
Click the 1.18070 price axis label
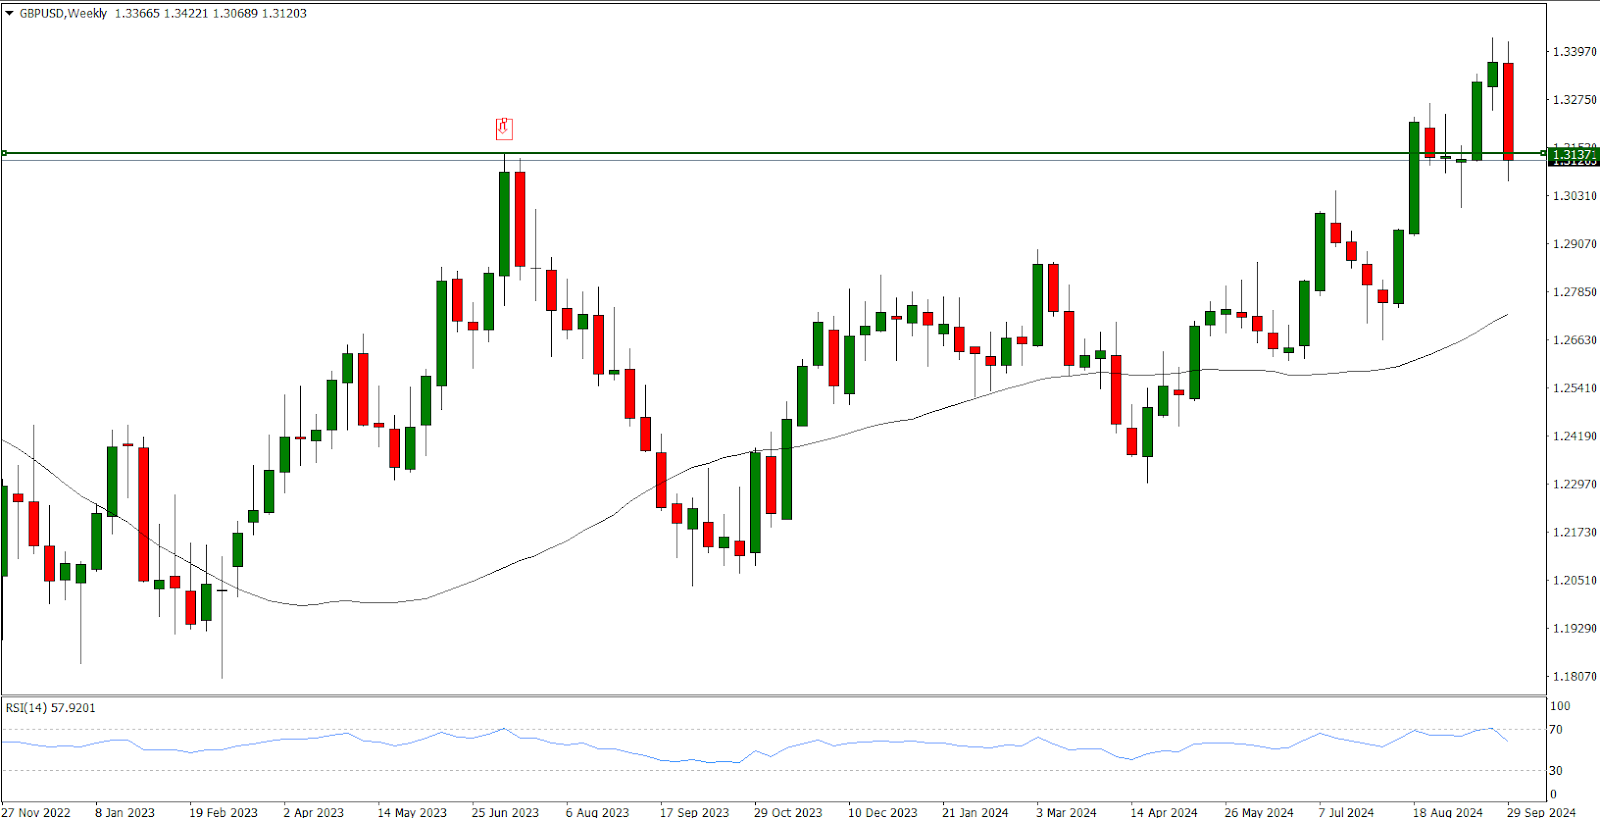click(1574, 677)
